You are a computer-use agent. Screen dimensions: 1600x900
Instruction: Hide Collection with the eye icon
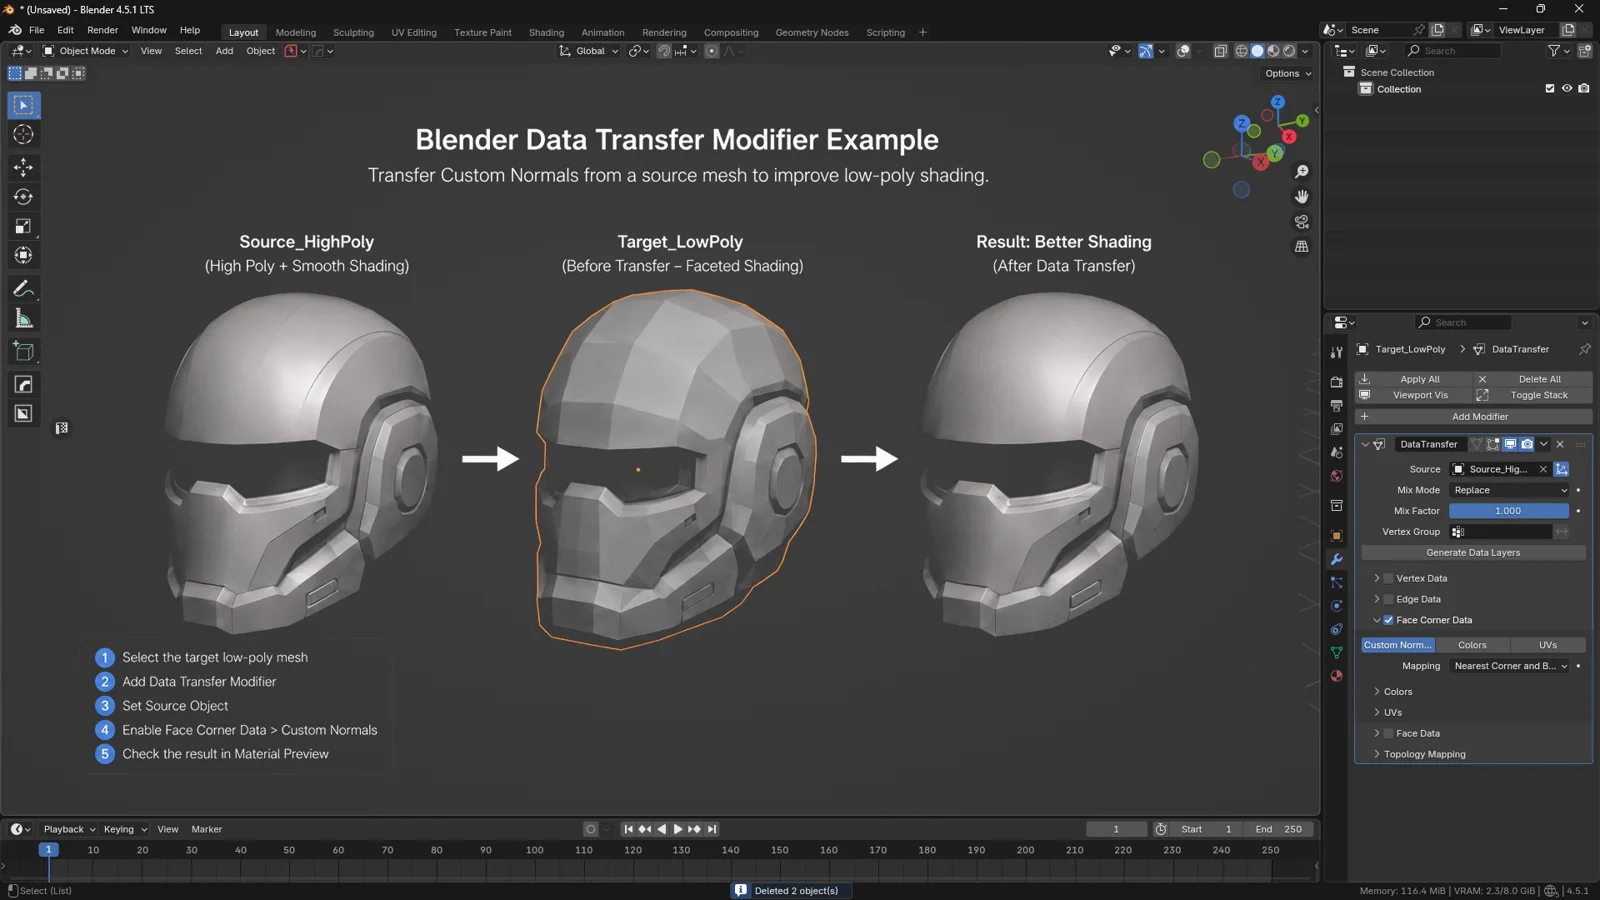(x=1567, y=89)
